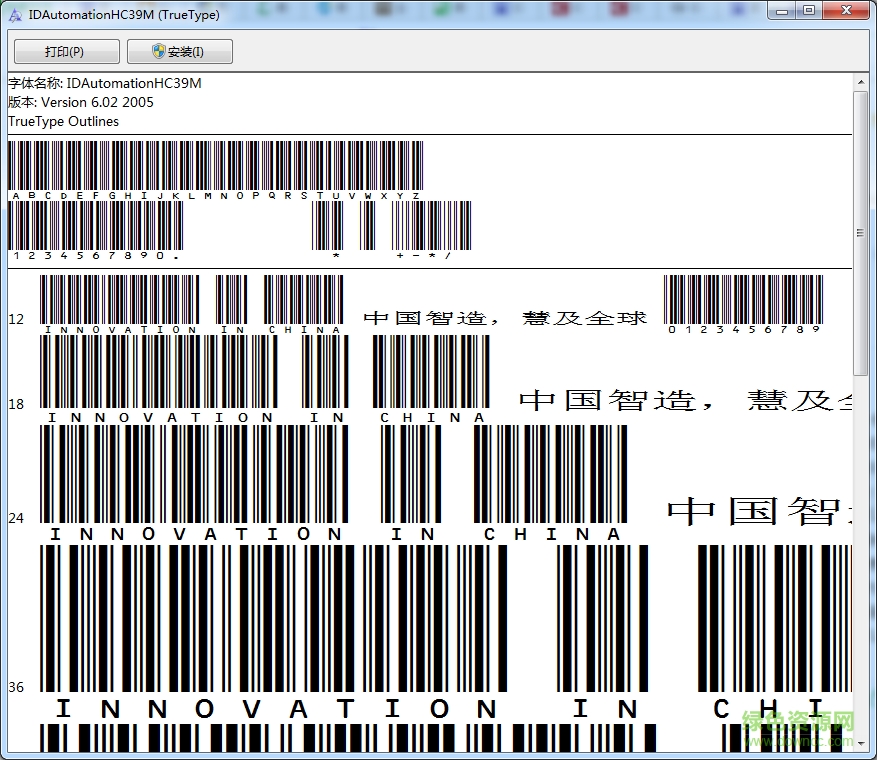The width and height of the screenshot is (877, 760).
Task: Click the 打印(P) print button
Action: pyautogui.click(x=66, y=51)
